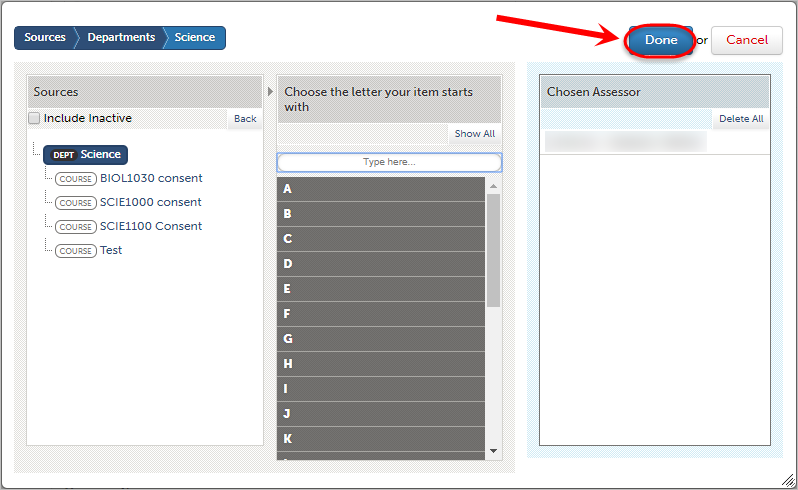
Task: Click the Done button
Action: (661, 40)
